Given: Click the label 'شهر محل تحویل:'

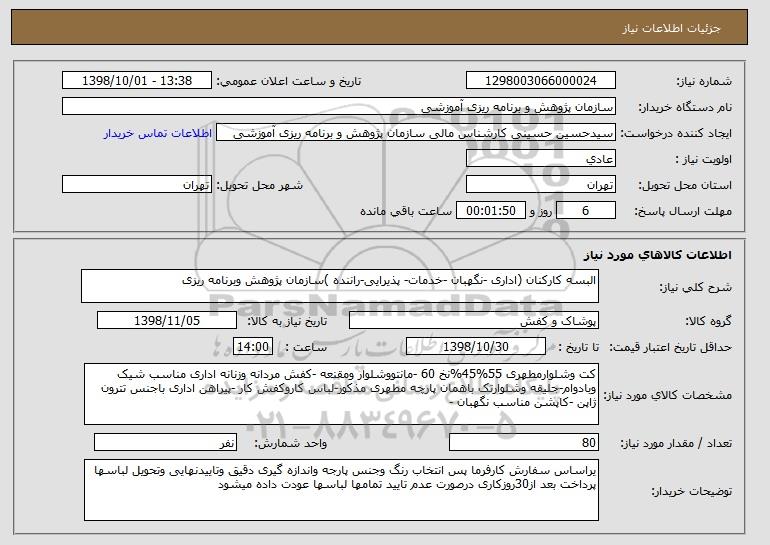Looking at the screenshot, I should pos(260,185).
